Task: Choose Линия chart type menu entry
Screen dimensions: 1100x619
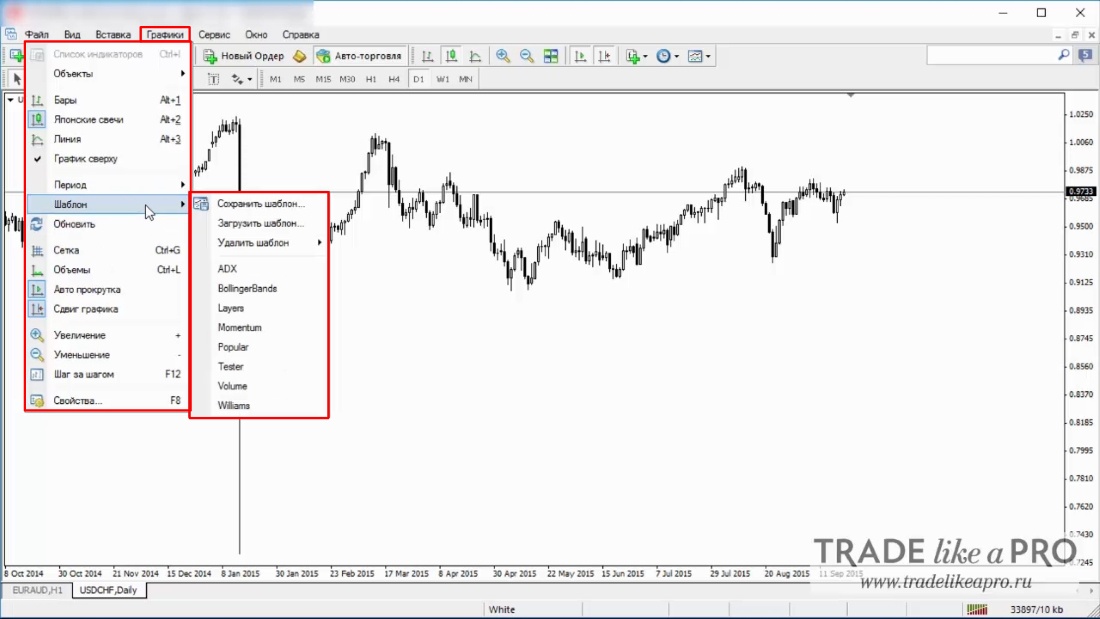Action: pos(107,140)
